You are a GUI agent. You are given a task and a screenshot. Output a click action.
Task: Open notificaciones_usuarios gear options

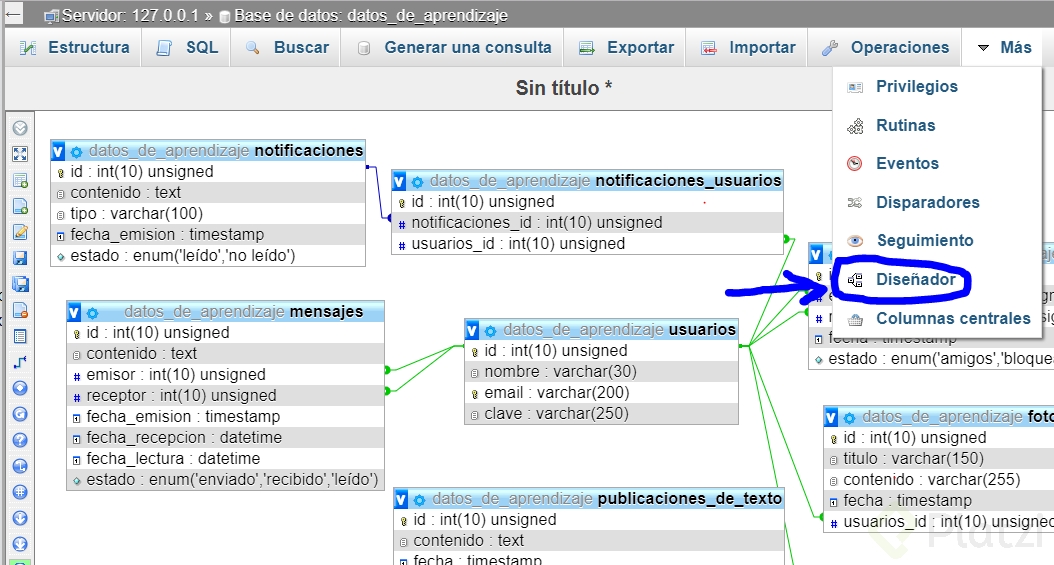pos(417,182)
